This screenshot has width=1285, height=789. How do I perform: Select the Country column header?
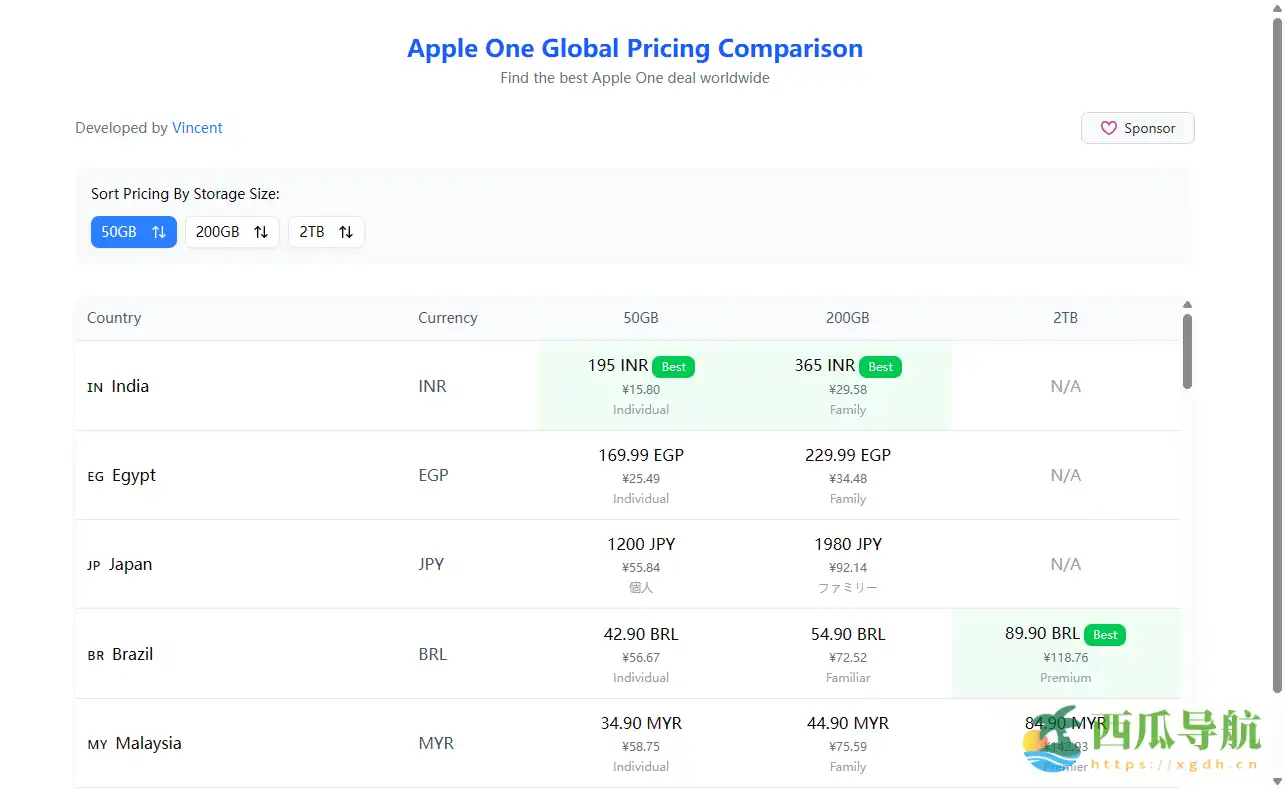tap(113, 317)
